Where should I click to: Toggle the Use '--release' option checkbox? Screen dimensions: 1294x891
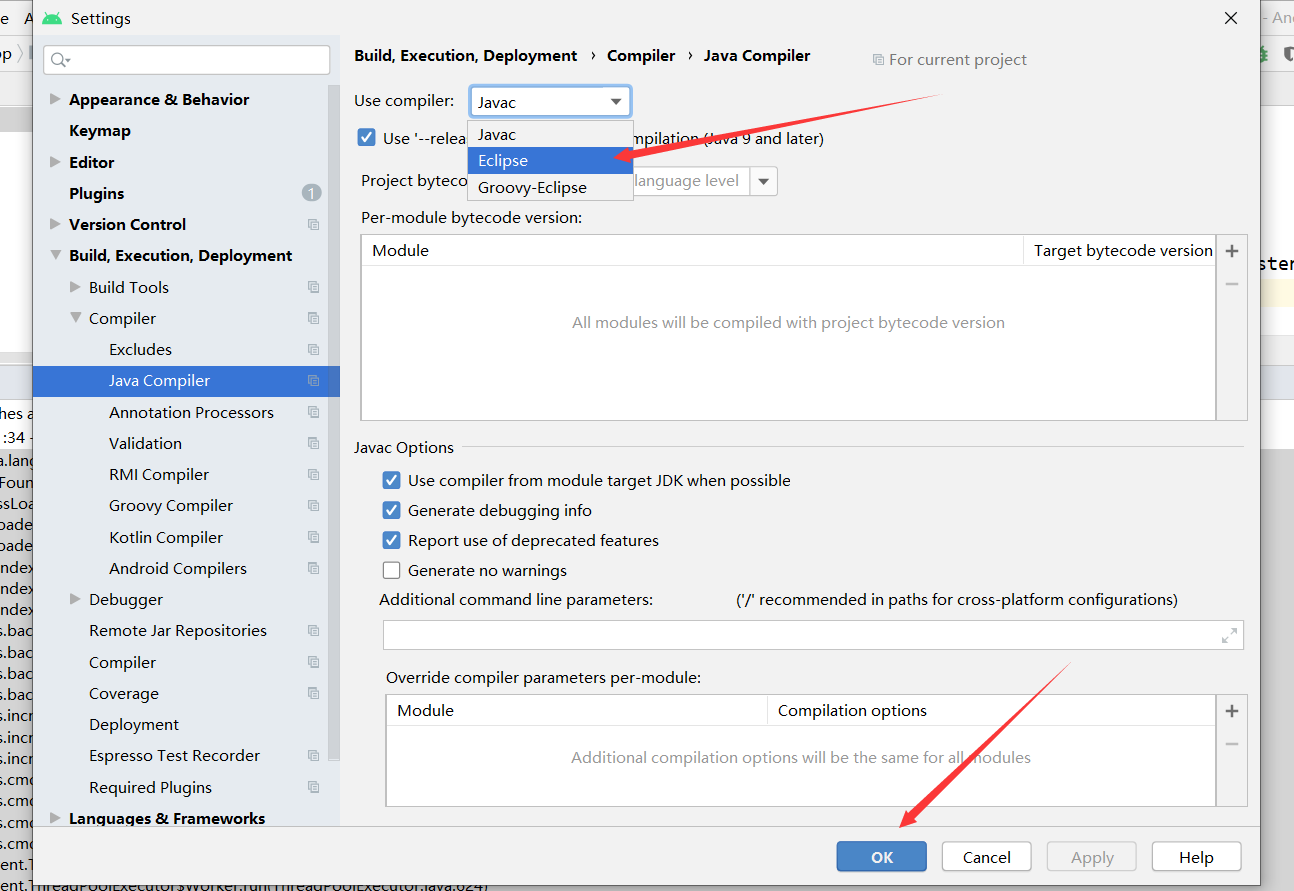367,138
